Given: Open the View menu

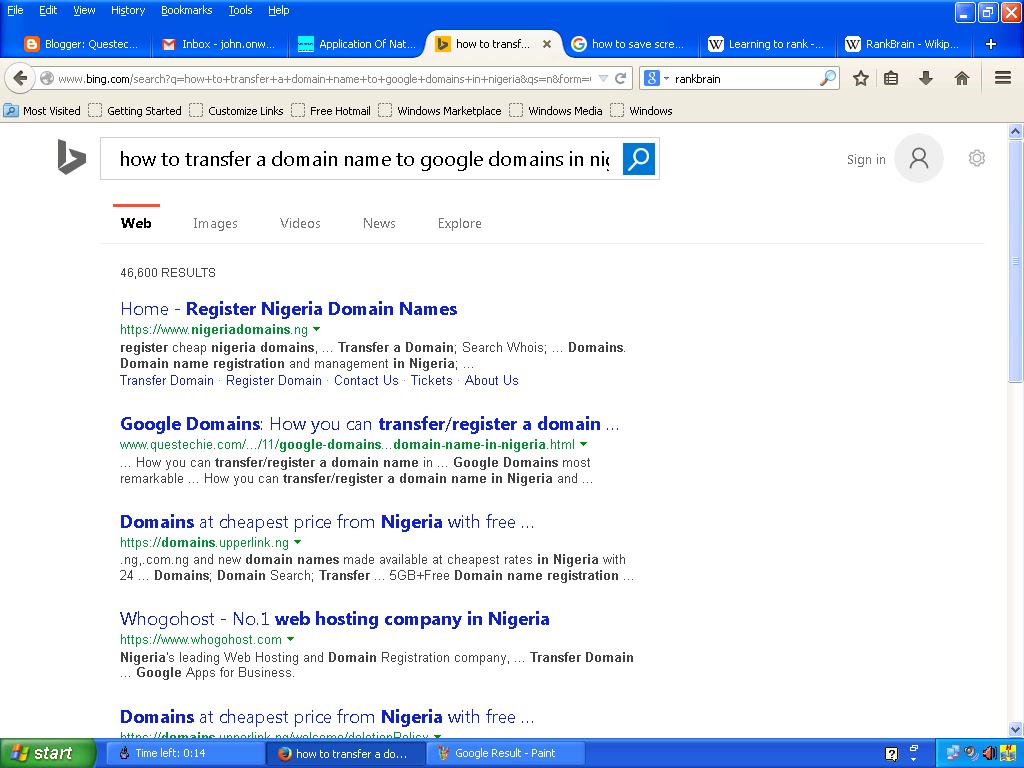Looking at the screenshot, I should (x=84, y=10).
